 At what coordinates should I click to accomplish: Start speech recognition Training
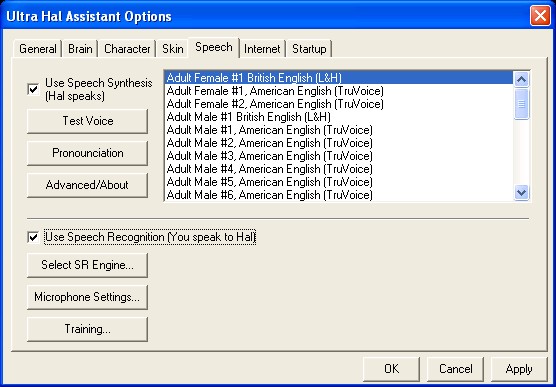tap(88, 329)
